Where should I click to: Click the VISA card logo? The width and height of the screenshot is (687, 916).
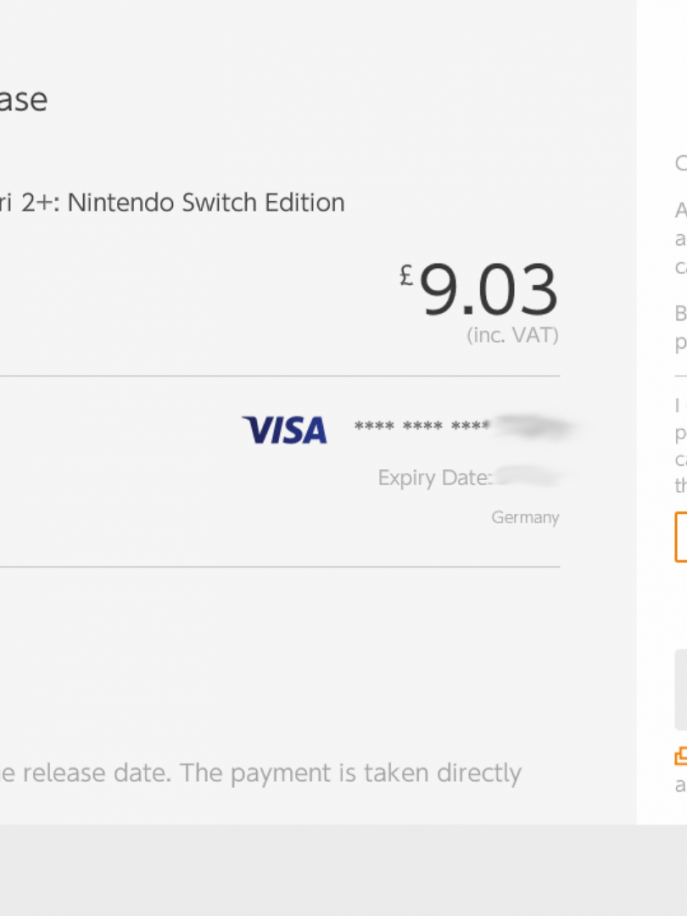tap(285, 430)
